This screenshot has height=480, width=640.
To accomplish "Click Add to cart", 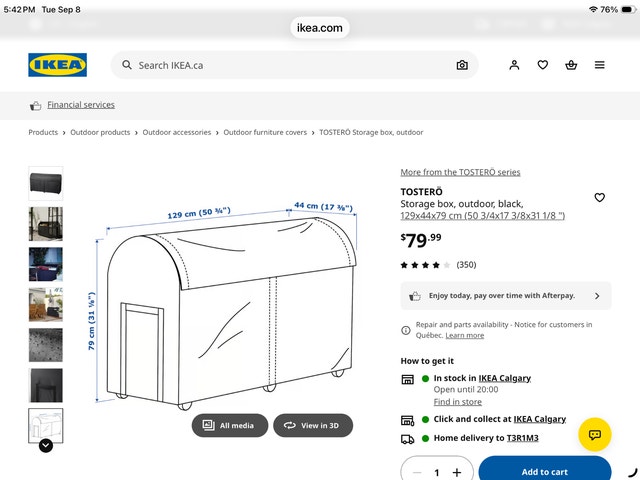I will click(x=544, y=469).
